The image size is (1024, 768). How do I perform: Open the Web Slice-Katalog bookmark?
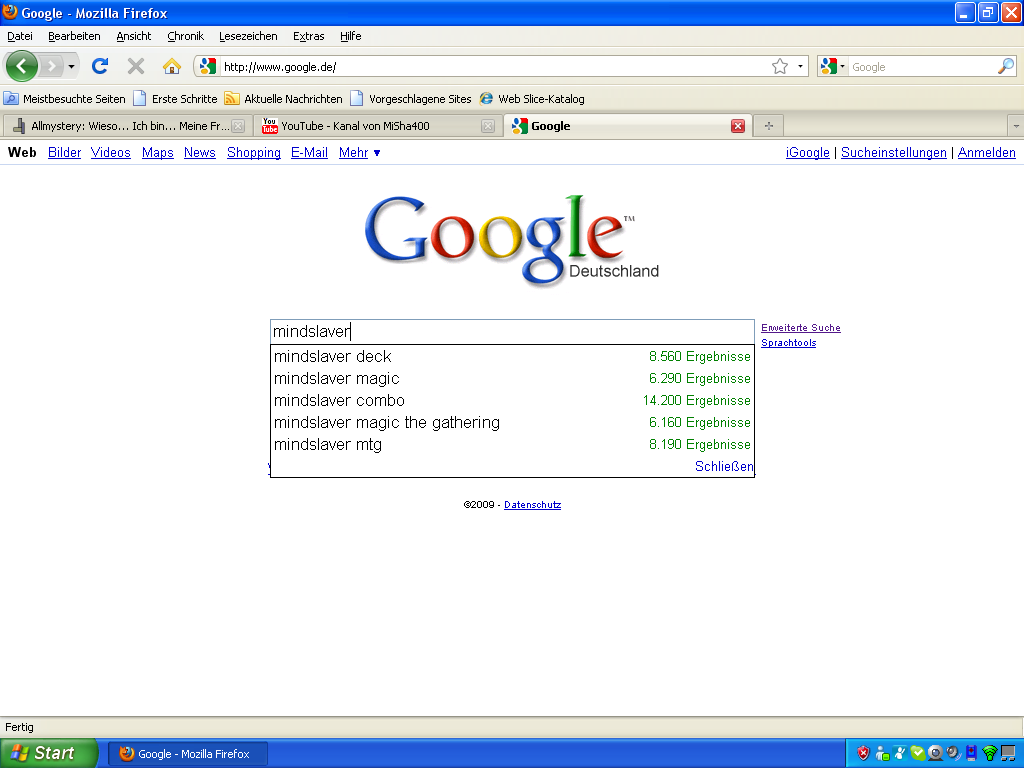(532, 99)
